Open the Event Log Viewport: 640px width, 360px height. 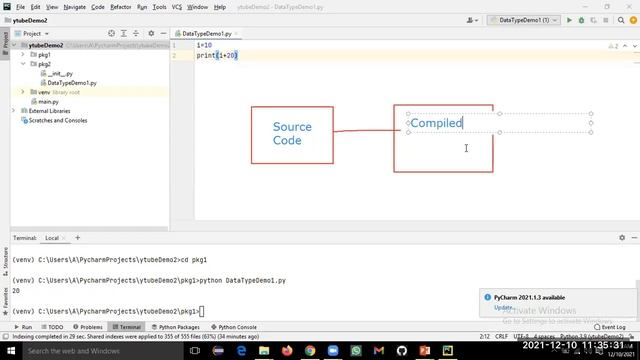(610, 327)
